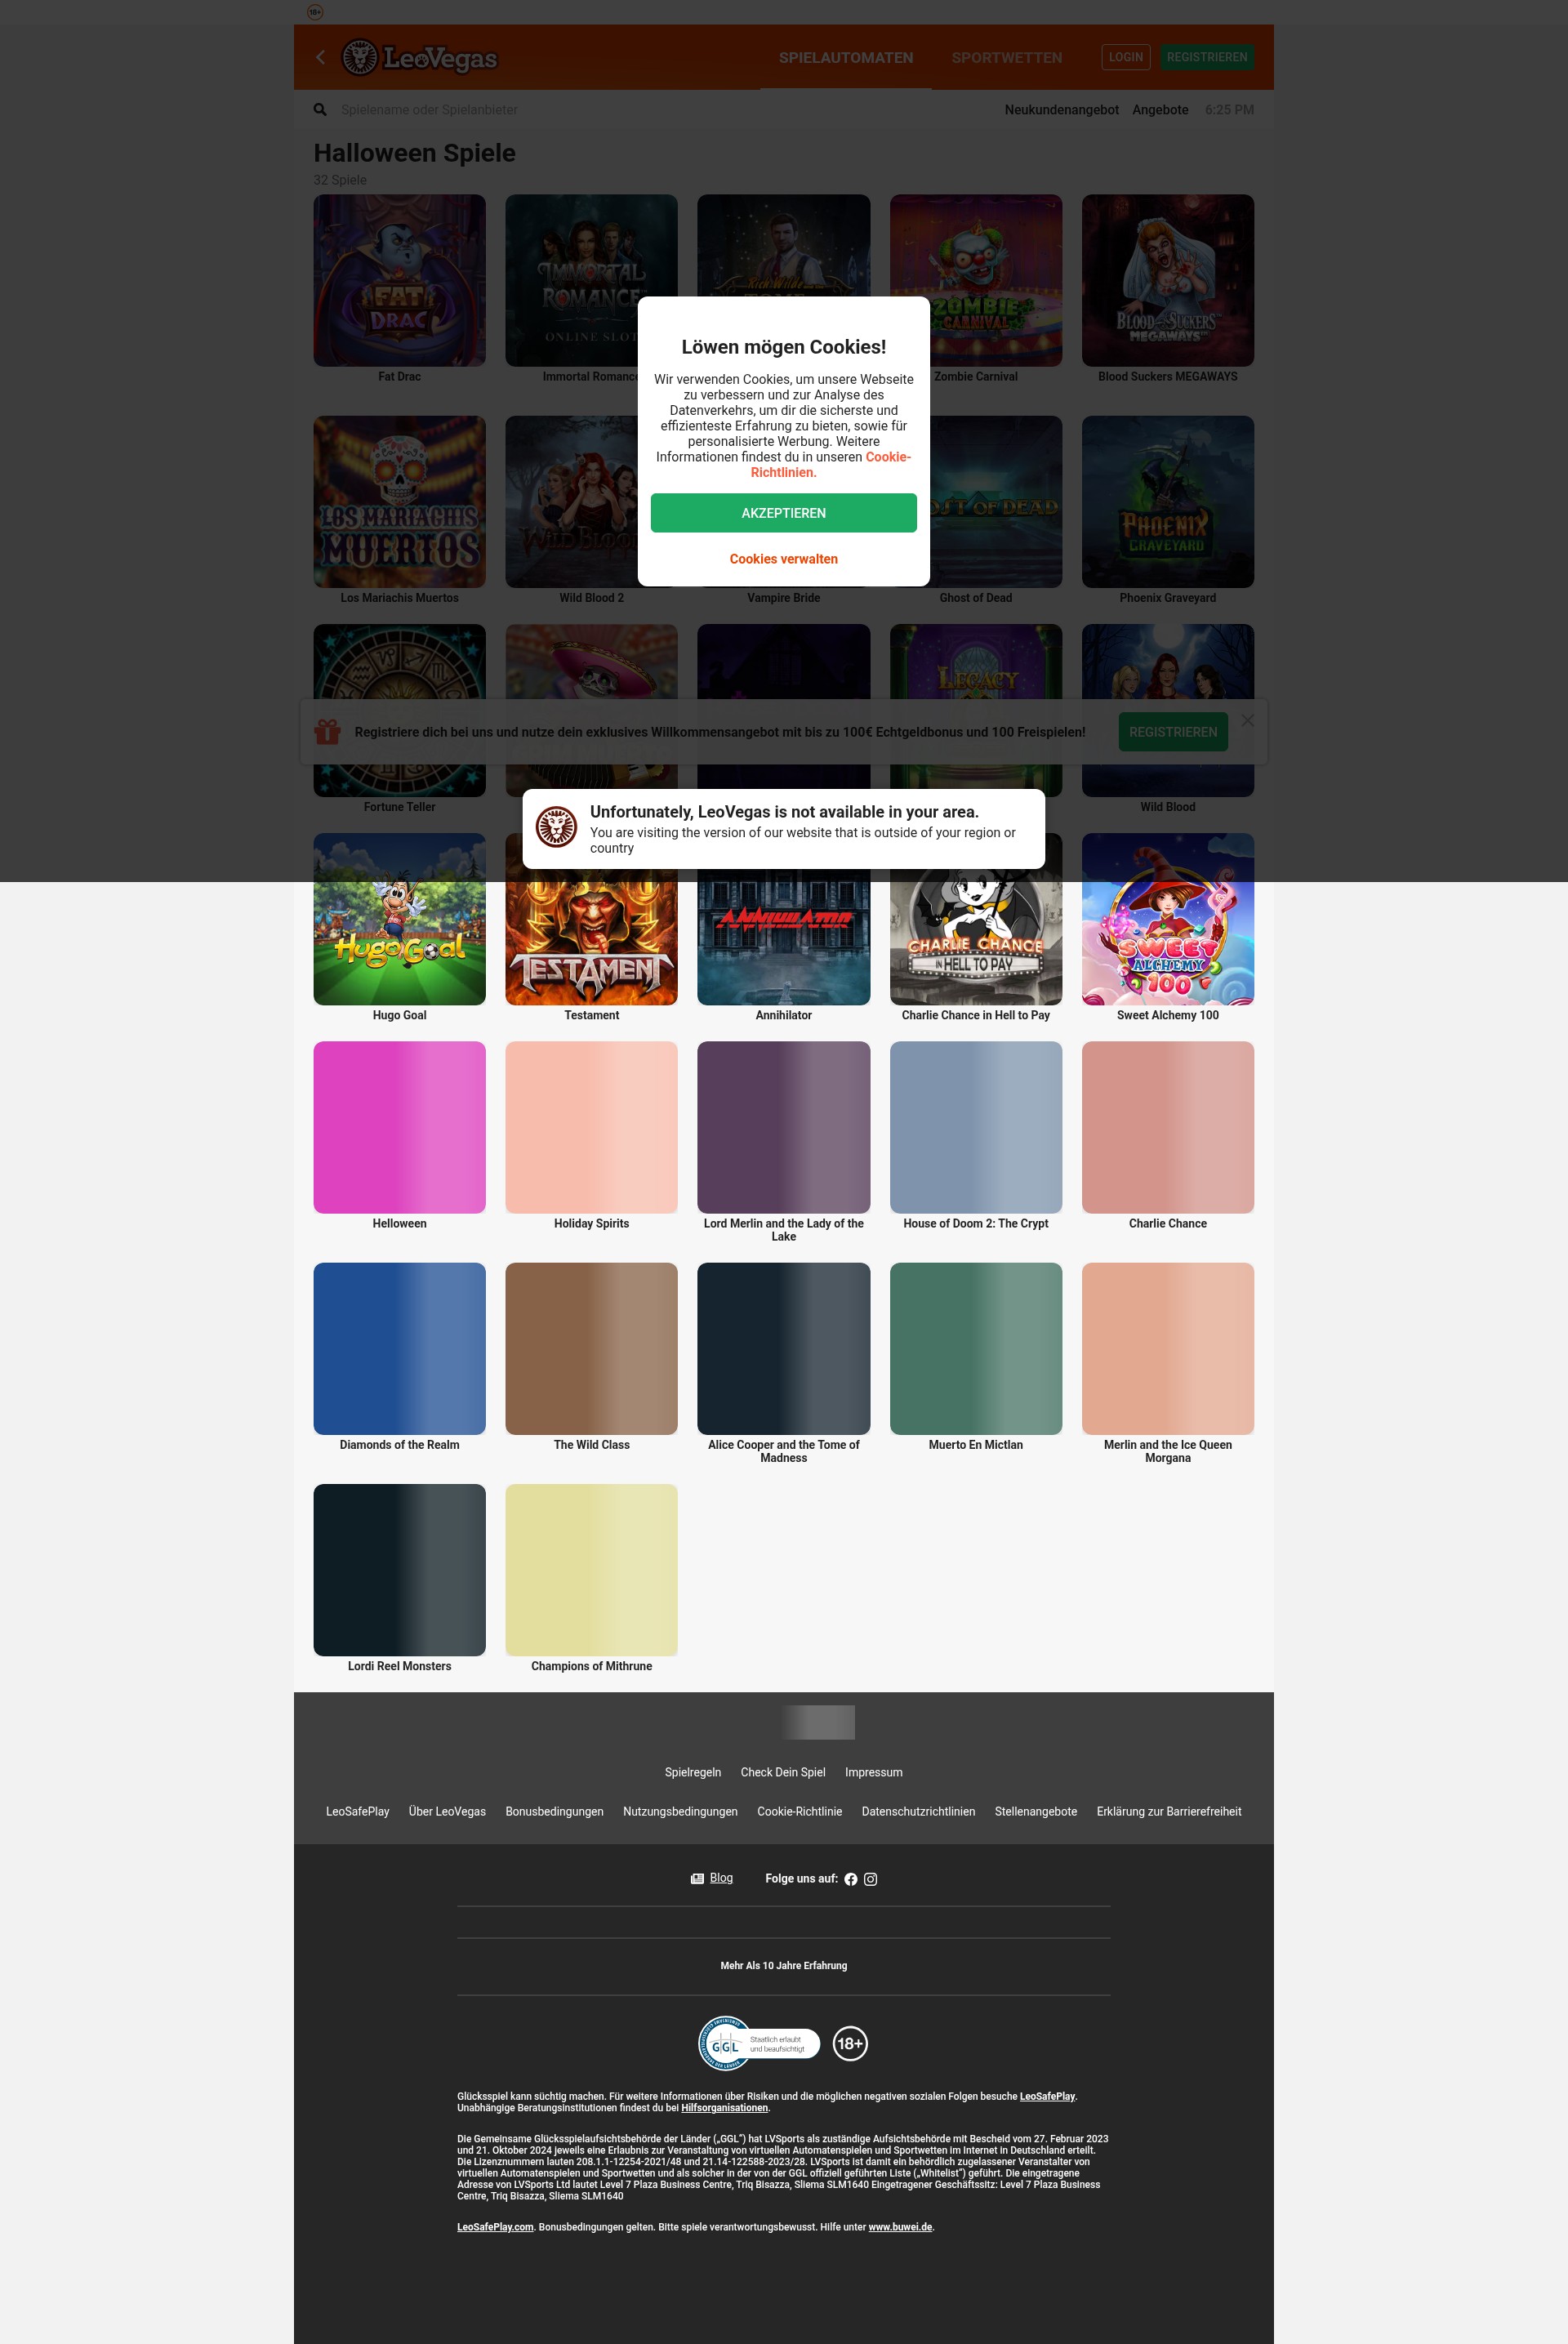Open Datenschutzrichtlinien footer link
The width and height of the screenshot is (1568, 2344).
[918, 1811]
